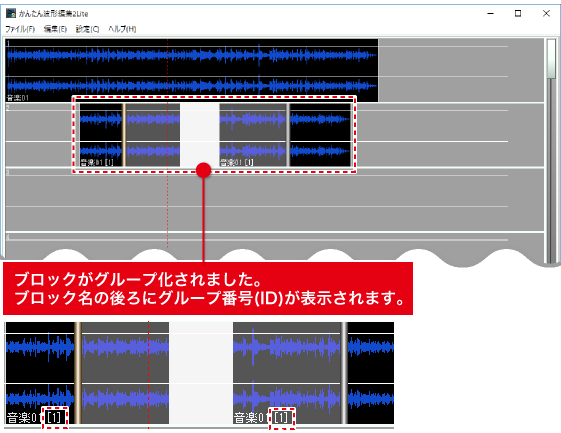
Task: Open the 編集(E) menu
Action: point(55,29)
